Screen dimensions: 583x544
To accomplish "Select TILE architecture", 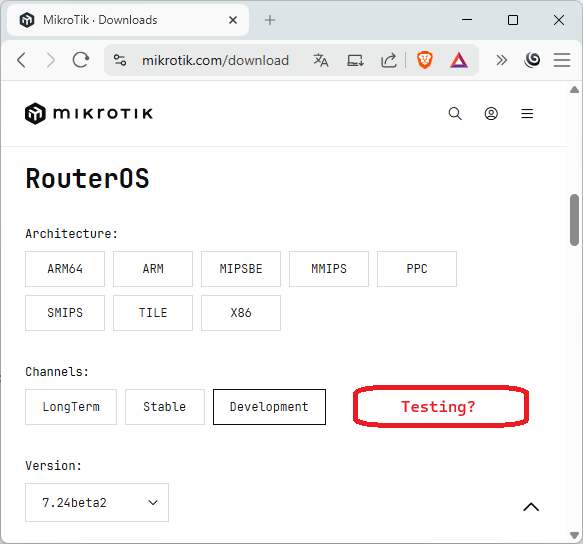I will pyautogui.click(x=153, y=313).
